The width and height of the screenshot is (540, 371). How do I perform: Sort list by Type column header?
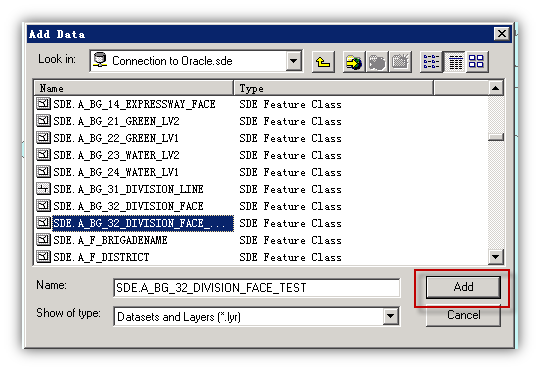(333, 88)
